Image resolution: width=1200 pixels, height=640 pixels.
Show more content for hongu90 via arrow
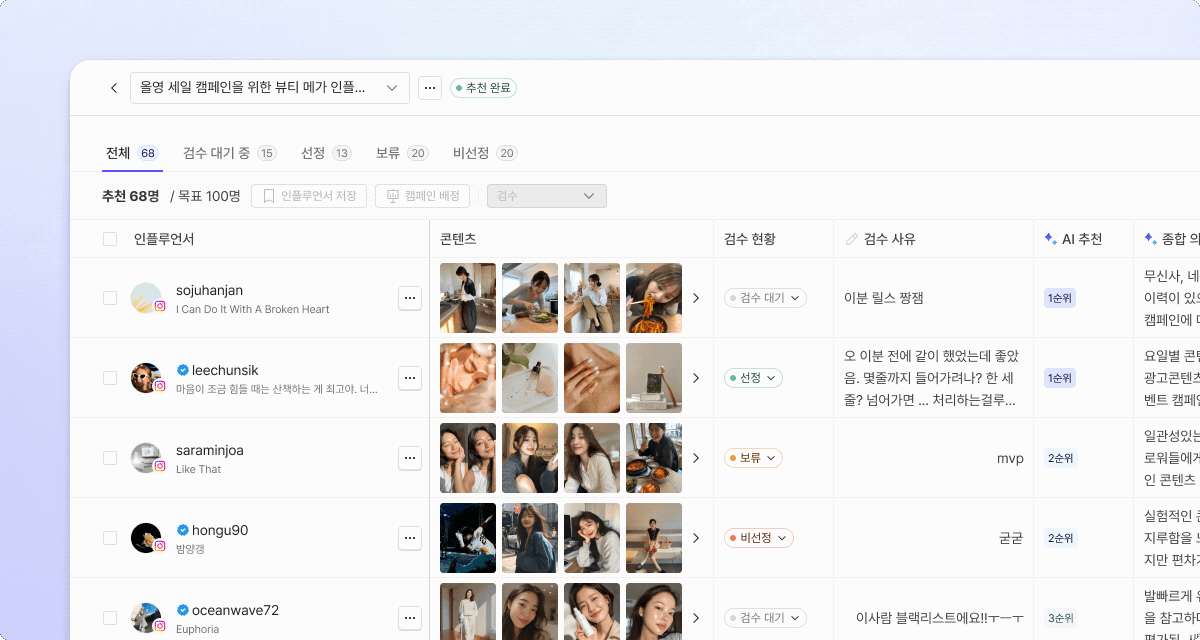pos(696,538)
